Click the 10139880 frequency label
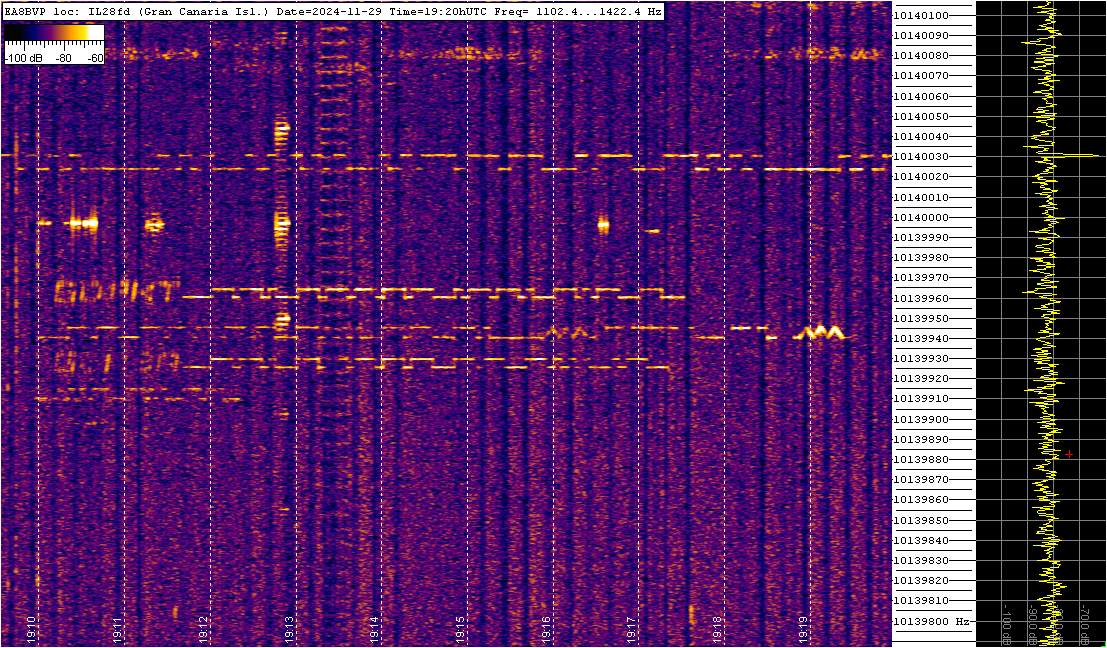This screenshot has height=648, width=1107. tap(921, 460)
